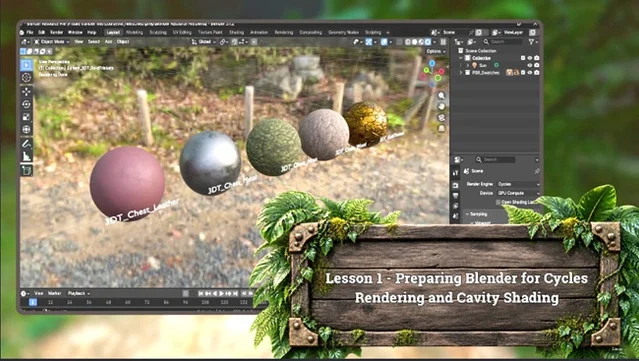Toggle visibility eye for Sun
The width and height of the screenshot is (639, 361).
530,65
